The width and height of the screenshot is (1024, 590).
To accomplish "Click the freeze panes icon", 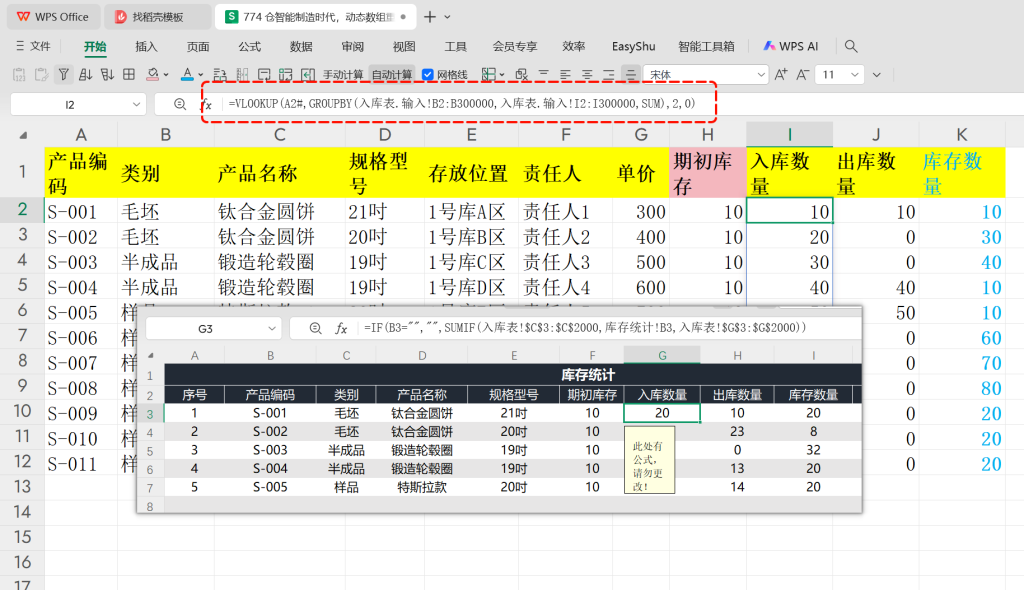I will pyautogui.click(x=488, y=74).
